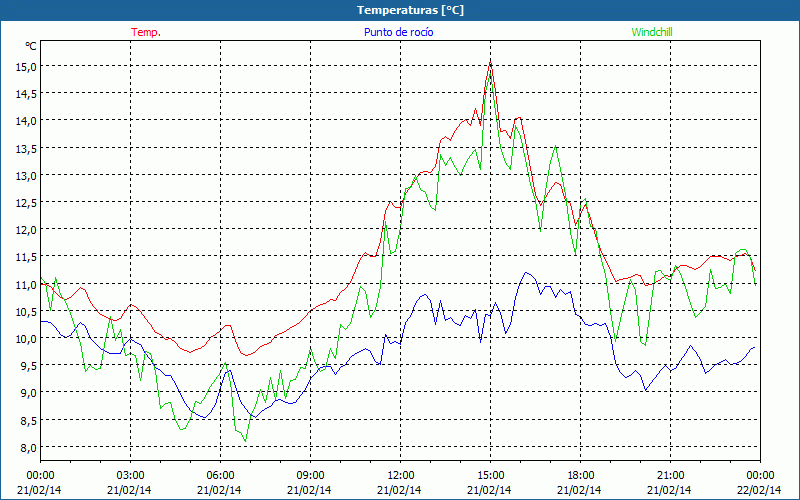Click the 15:00 time axis label
The image size is (800, 500).
pos(490,476)
